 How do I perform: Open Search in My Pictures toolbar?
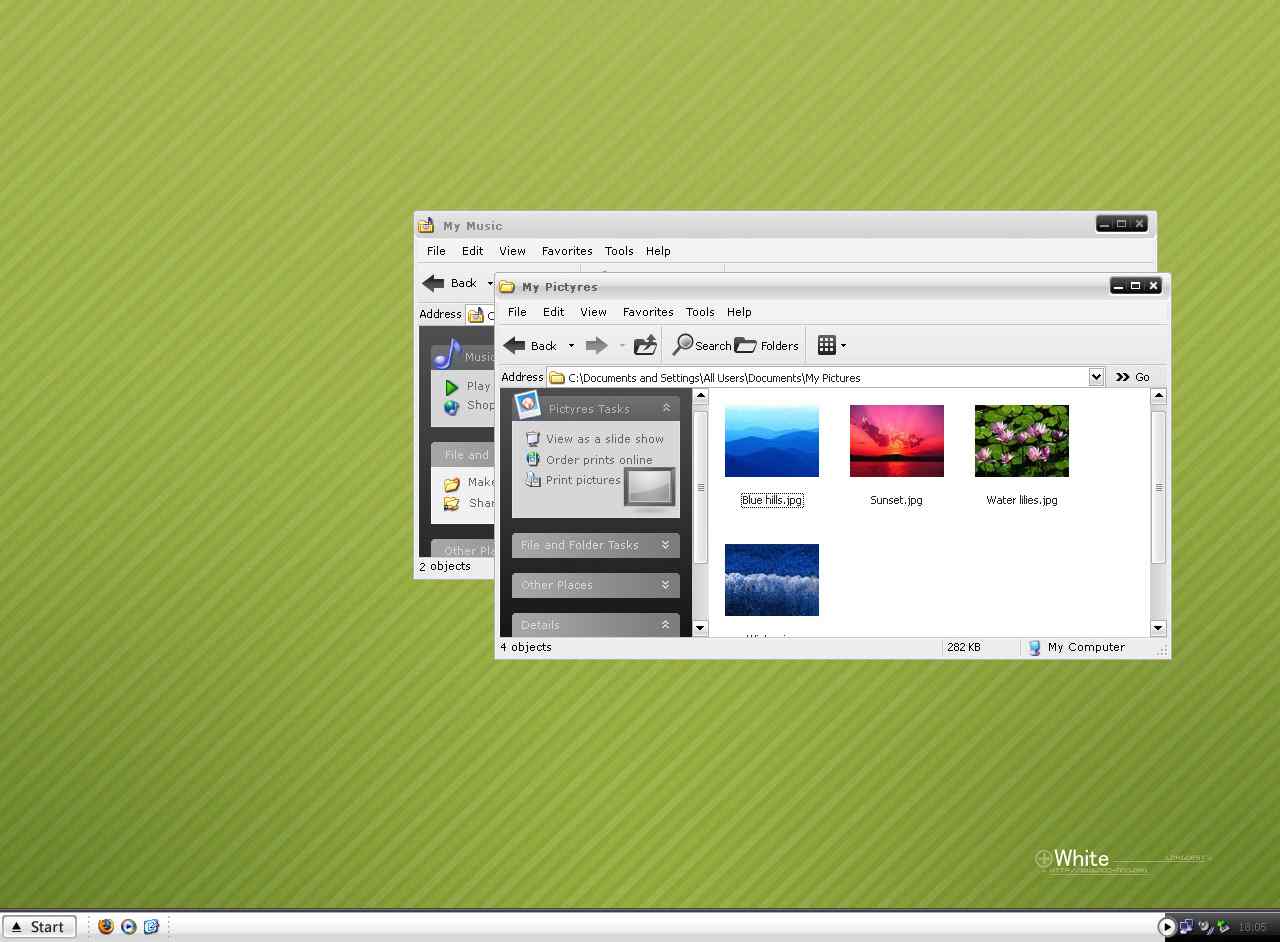click(x=701, y=345)
